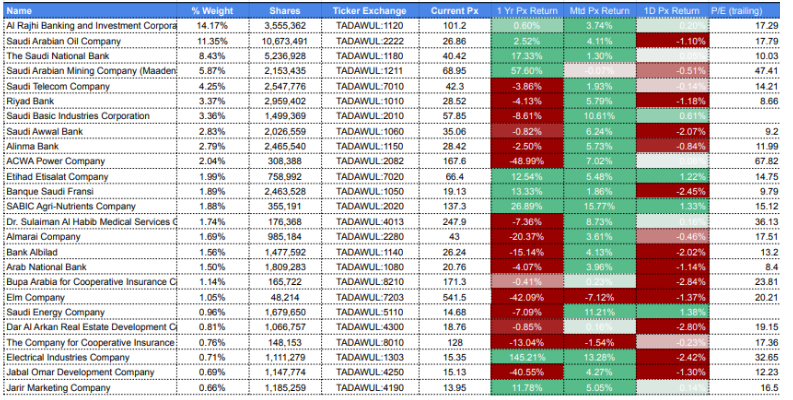Click the Riyad Bank name cell
793x400 pixels.
(90, 101)
